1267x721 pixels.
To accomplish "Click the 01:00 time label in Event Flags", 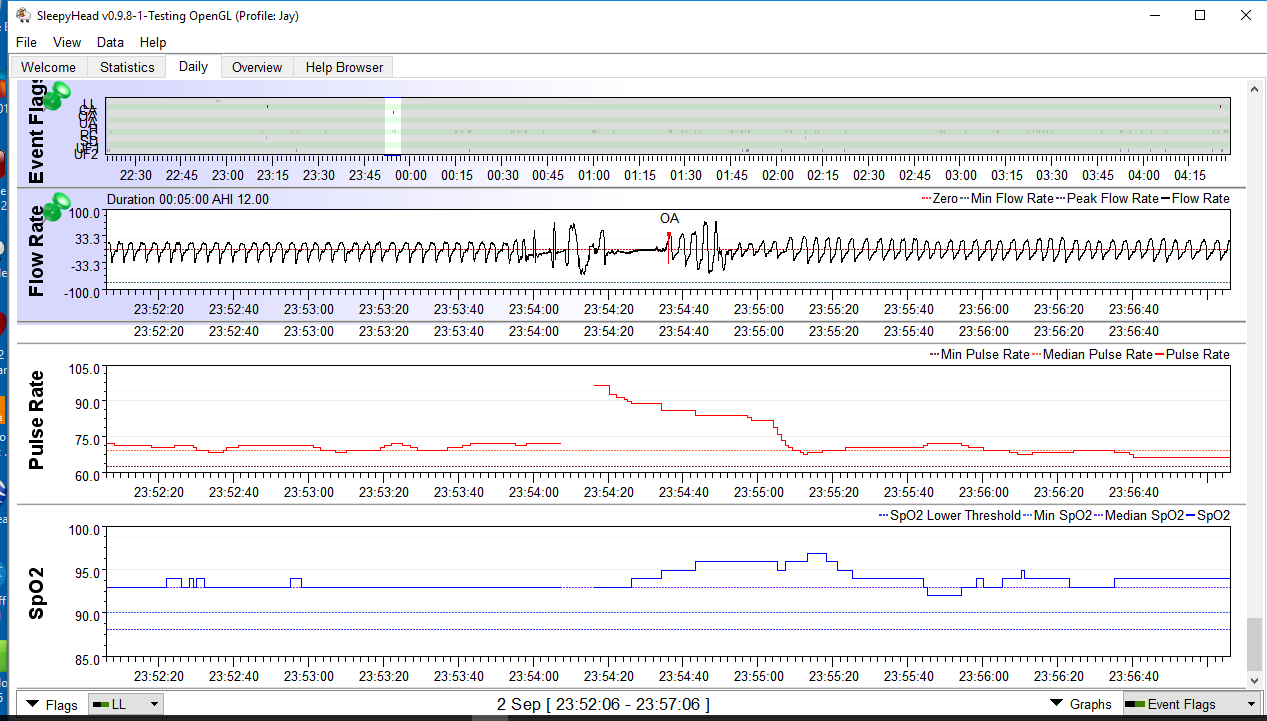I will pos(594,176).
